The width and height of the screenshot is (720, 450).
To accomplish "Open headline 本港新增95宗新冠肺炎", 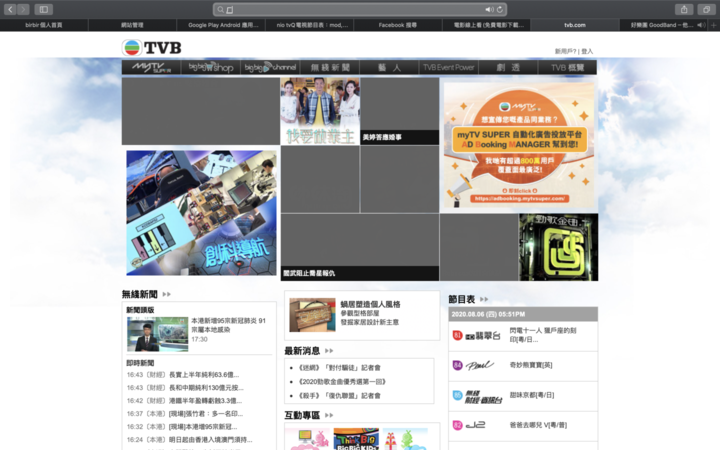I will click(x=228, y=325).
